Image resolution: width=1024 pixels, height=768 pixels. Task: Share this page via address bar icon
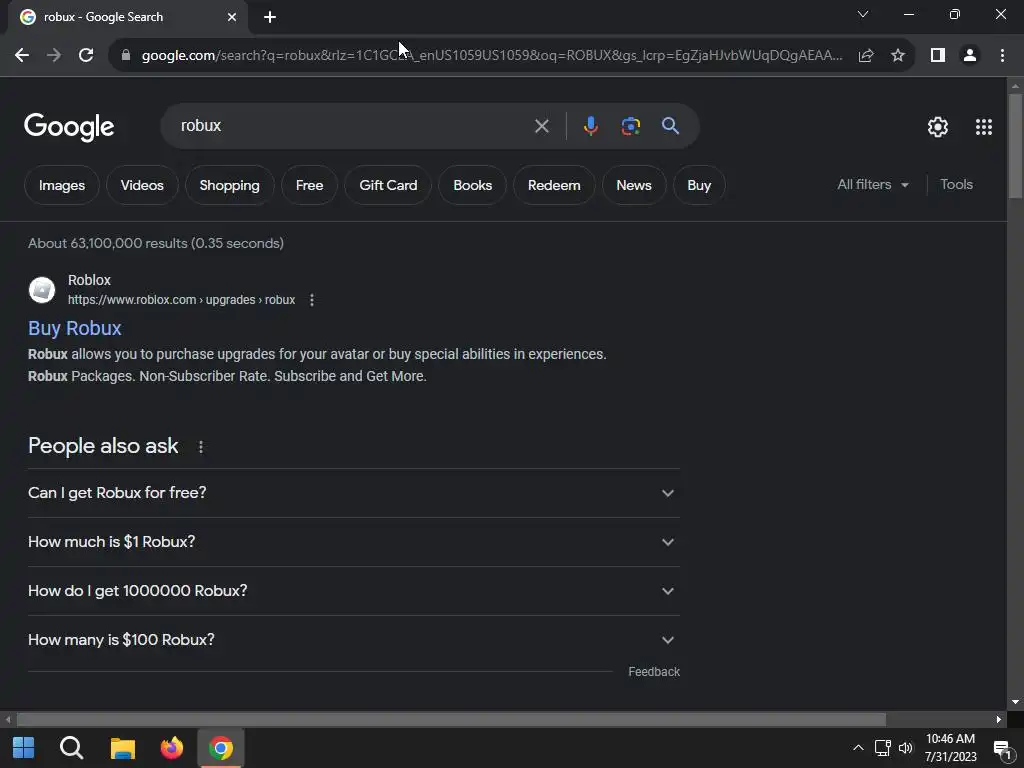tap(866, 56)
